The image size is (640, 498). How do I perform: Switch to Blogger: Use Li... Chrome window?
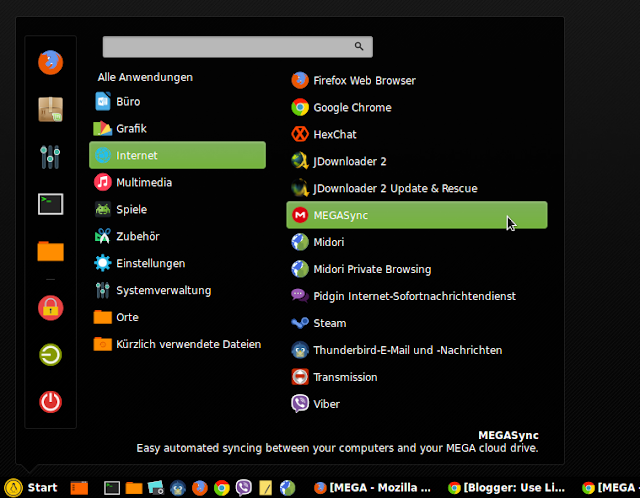506,487
